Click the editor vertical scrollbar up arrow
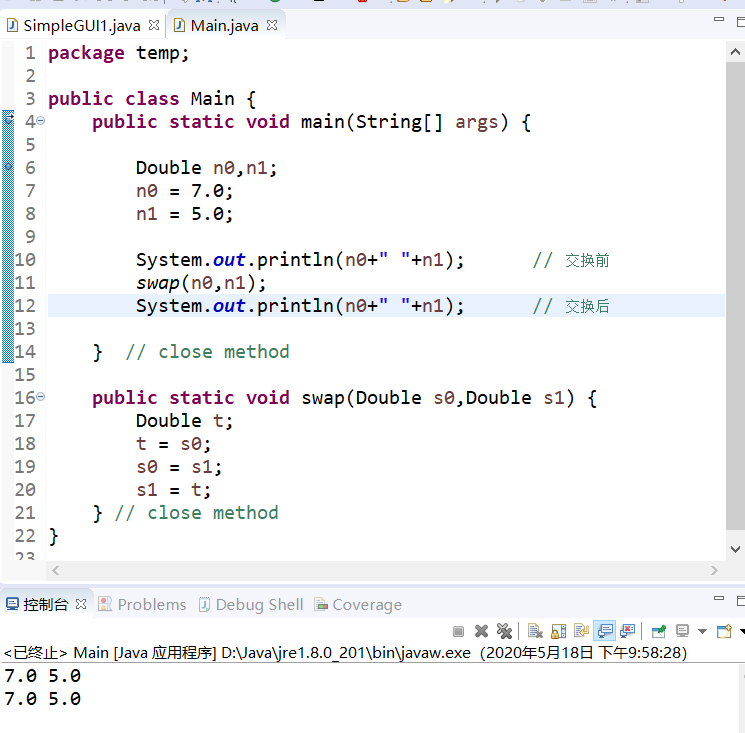 click(x=735, y=52)
